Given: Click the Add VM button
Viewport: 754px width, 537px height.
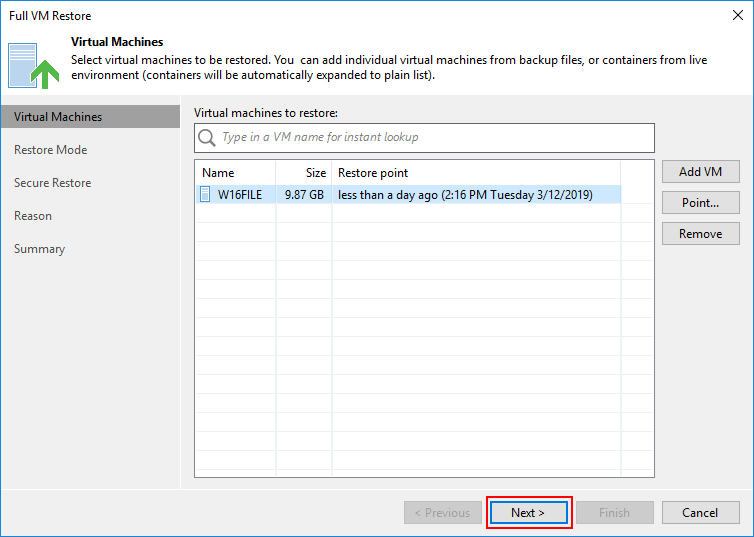Looking at the screenshot, I should click(x=701, y=172).
